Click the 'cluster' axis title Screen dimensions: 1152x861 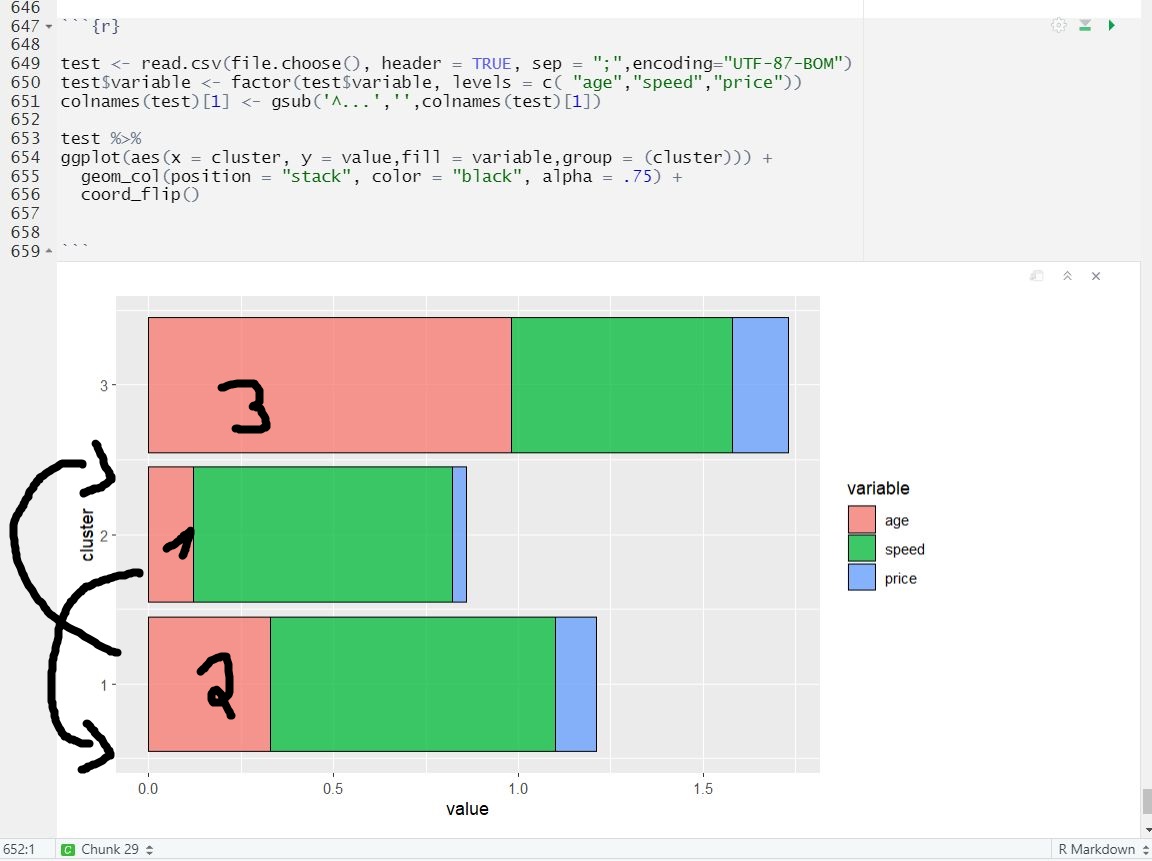tap(87, 534)
